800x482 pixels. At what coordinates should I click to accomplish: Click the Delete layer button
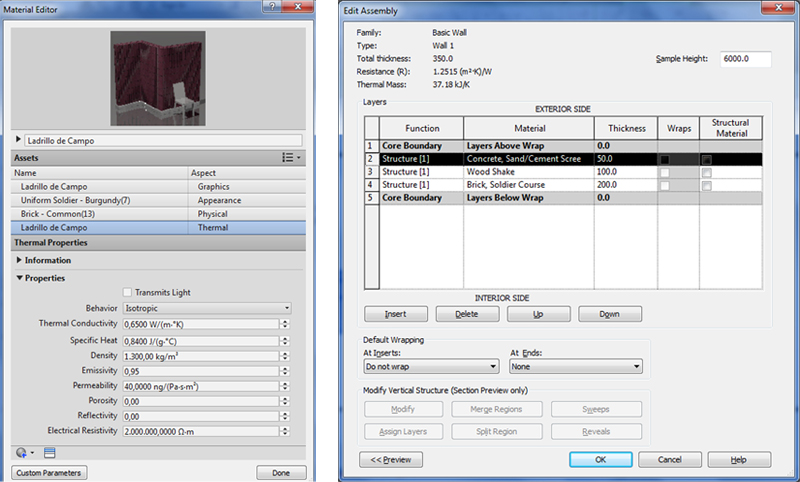(x=467, y=314)
